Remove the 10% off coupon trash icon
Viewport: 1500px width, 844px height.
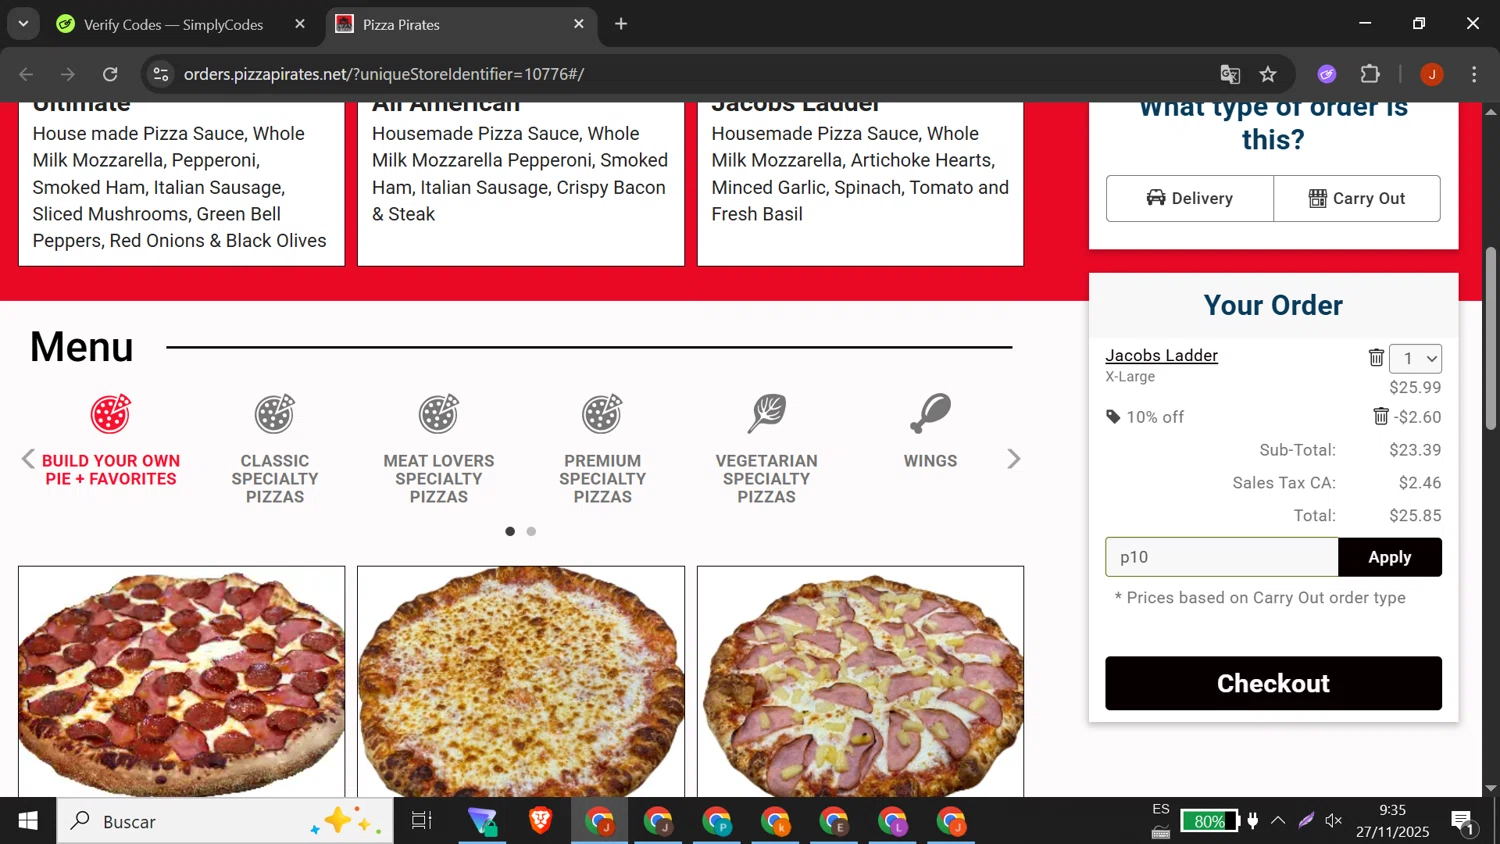coord(1381,416)
